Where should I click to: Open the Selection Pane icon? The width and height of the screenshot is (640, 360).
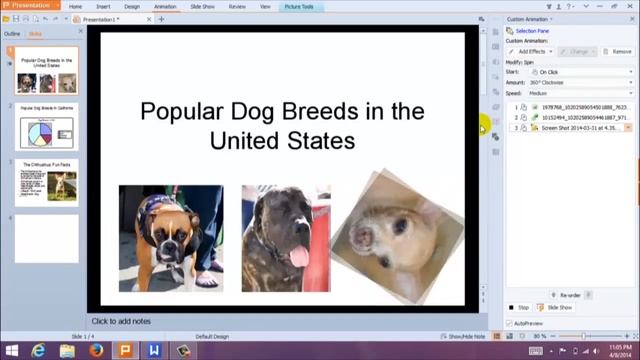(509, 31)
